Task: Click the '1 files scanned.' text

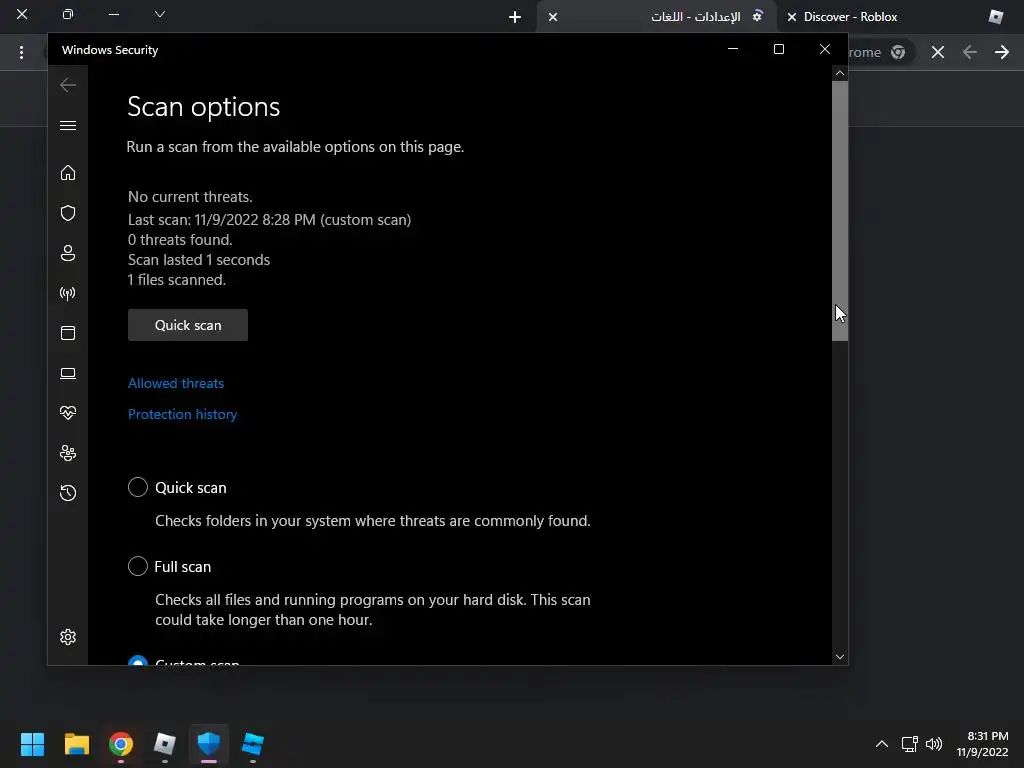Action: (177, 280)
